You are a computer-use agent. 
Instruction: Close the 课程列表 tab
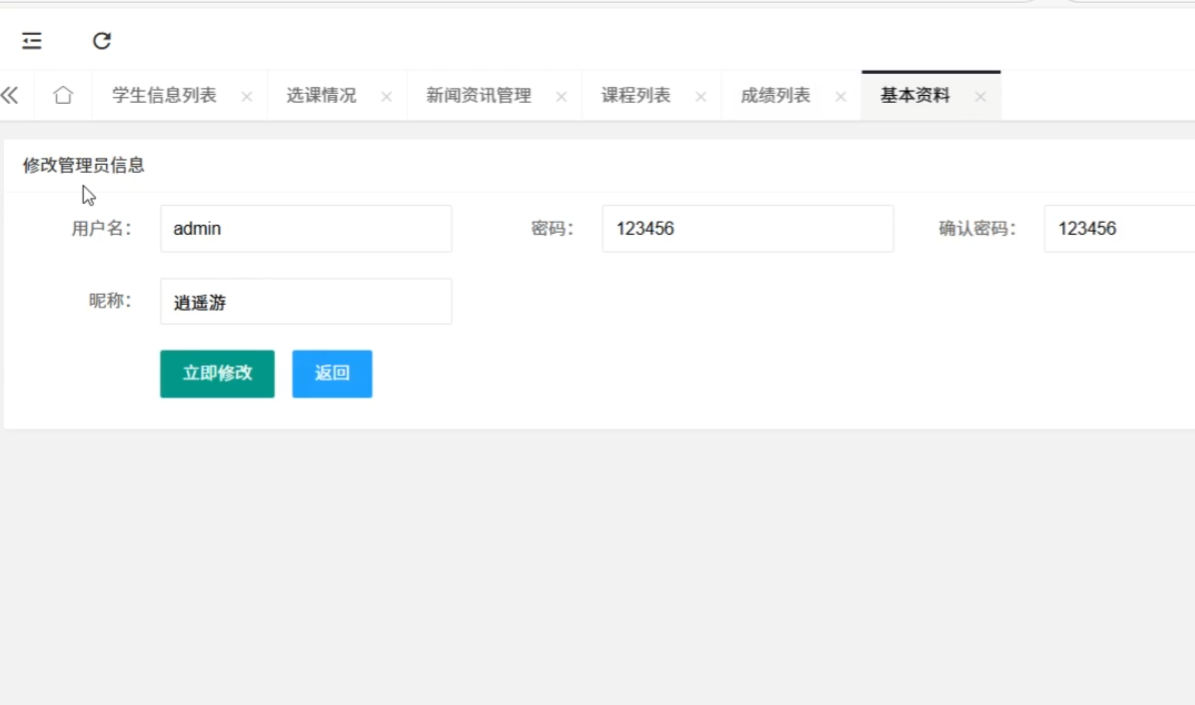[701, 97]
